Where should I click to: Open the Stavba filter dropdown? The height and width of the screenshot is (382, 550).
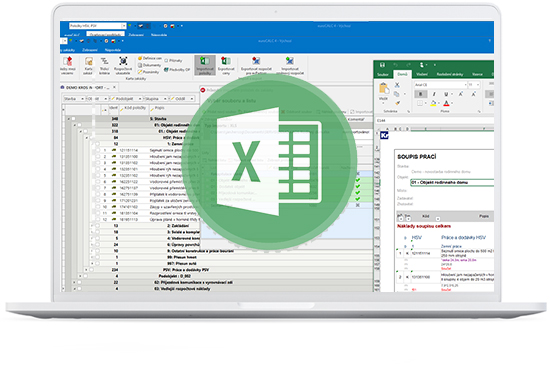tap(74, 99)
